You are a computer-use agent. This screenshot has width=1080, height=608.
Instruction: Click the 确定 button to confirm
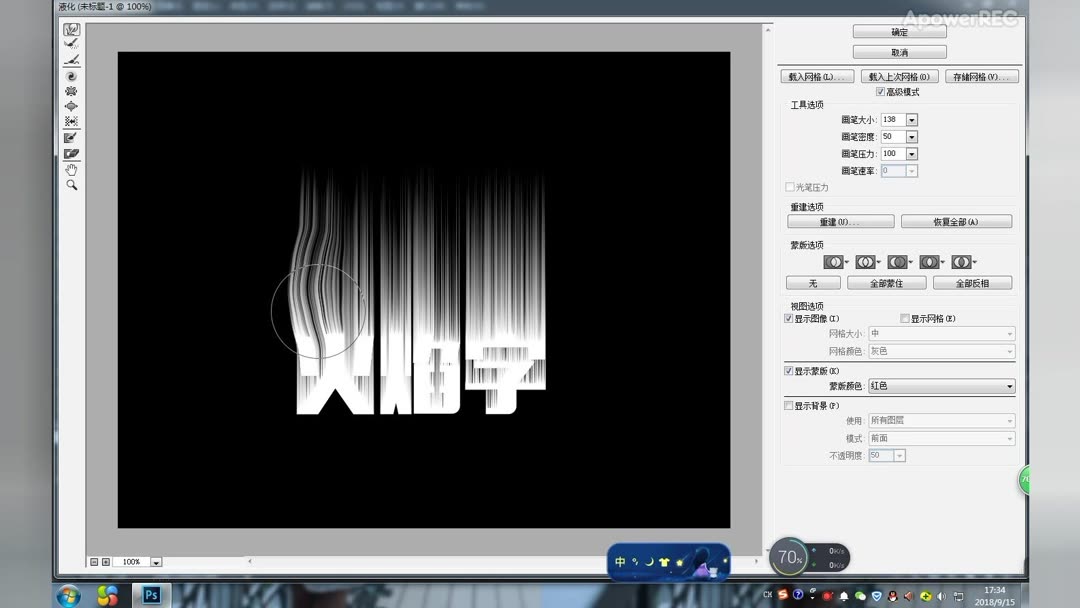897,31
